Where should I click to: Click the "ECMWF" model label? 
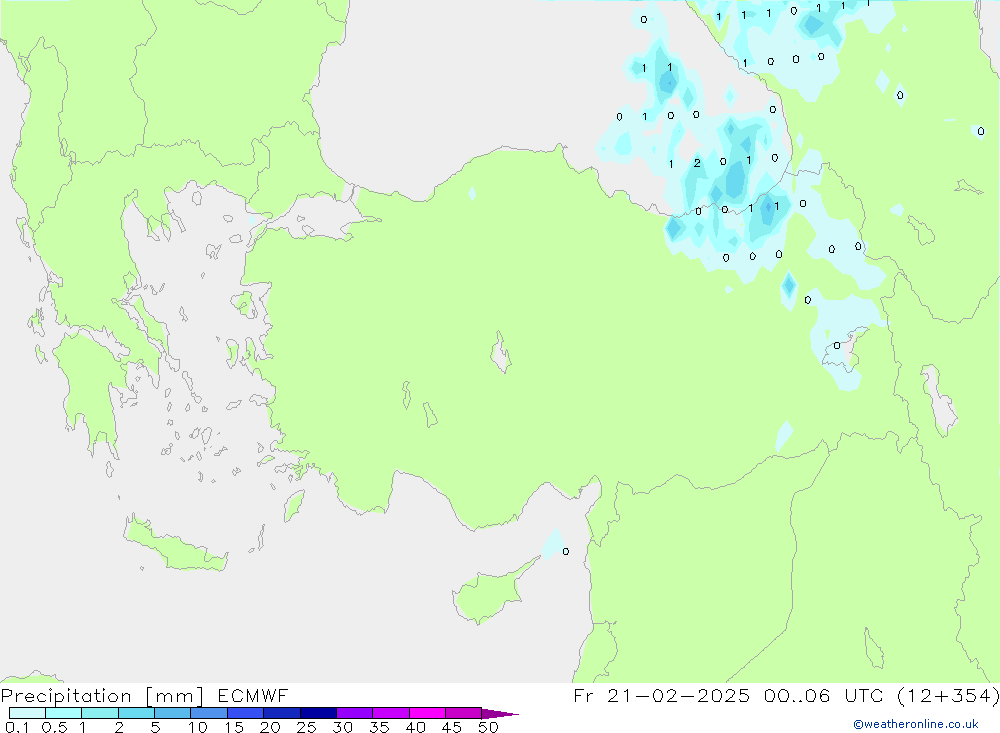(253, 695)
